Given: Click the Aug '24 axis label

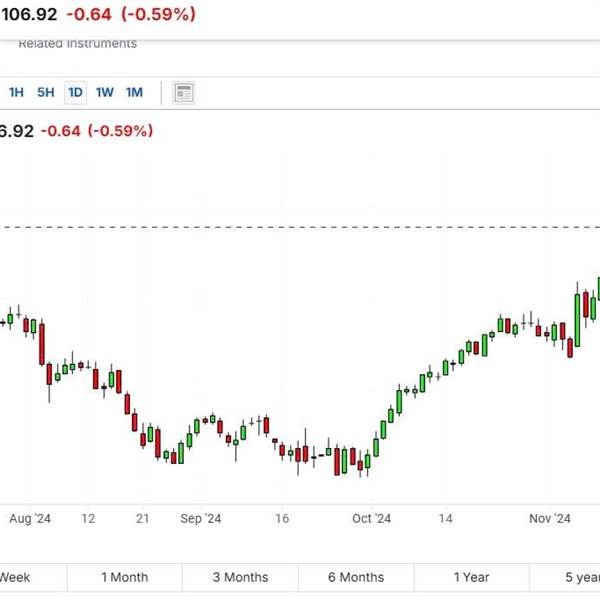Looking at the screenshot, I should coord(30,518).
